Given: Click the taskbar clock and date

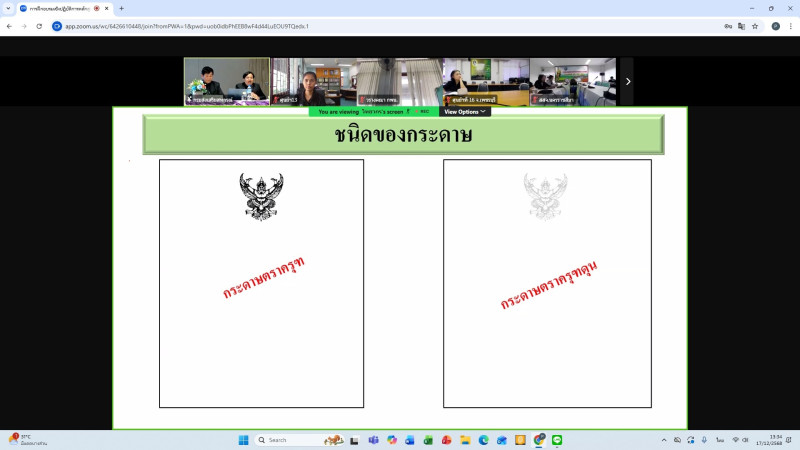Looking at the screenshot, I should (x=776, y=440).
